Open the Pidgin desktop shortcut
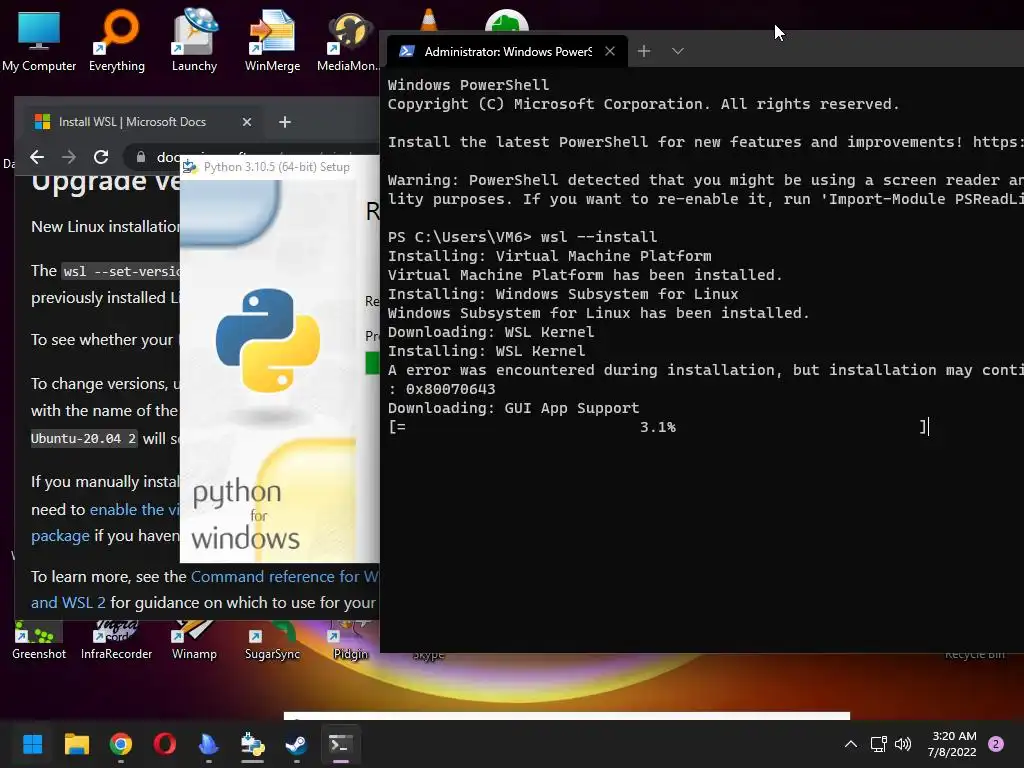 pos(351,641)
